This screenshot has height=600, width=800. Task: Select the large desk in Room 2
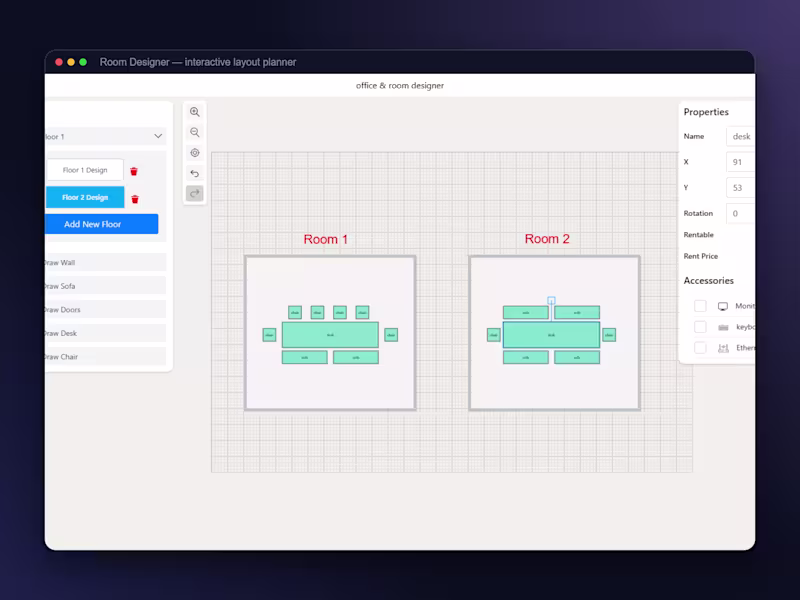[x=551, y=335]
